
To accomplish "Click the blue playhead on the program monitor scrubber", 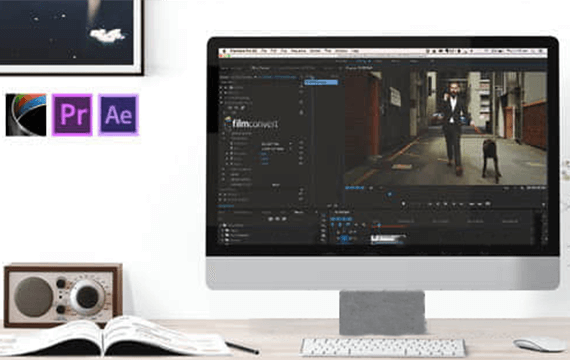I will coord(390,194).
